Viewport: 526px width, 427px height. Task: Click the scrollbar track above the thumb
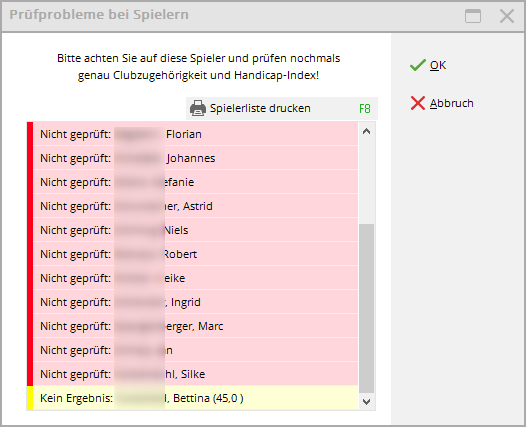tap(367, 181)
